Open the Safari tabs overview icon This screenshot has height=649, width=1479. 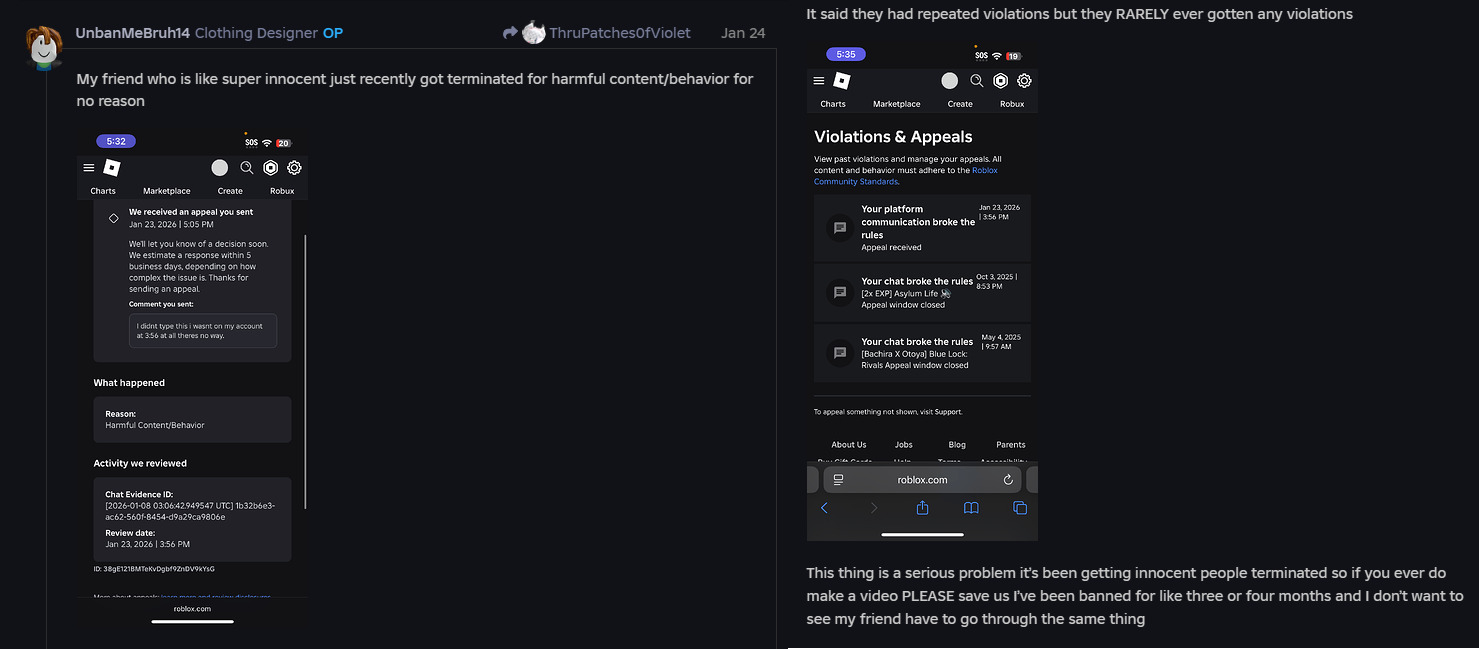coord(1020,508)
